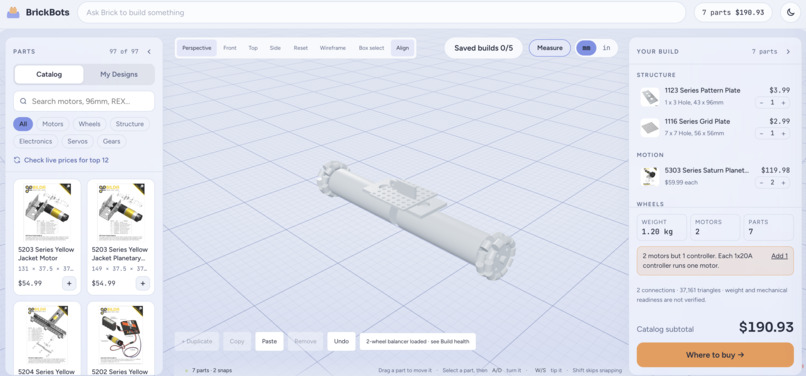Viewport: 806px width, 376px height.
Task: Increase 5303 Series Saturn Planetary quantity
Action: point(783,182)
